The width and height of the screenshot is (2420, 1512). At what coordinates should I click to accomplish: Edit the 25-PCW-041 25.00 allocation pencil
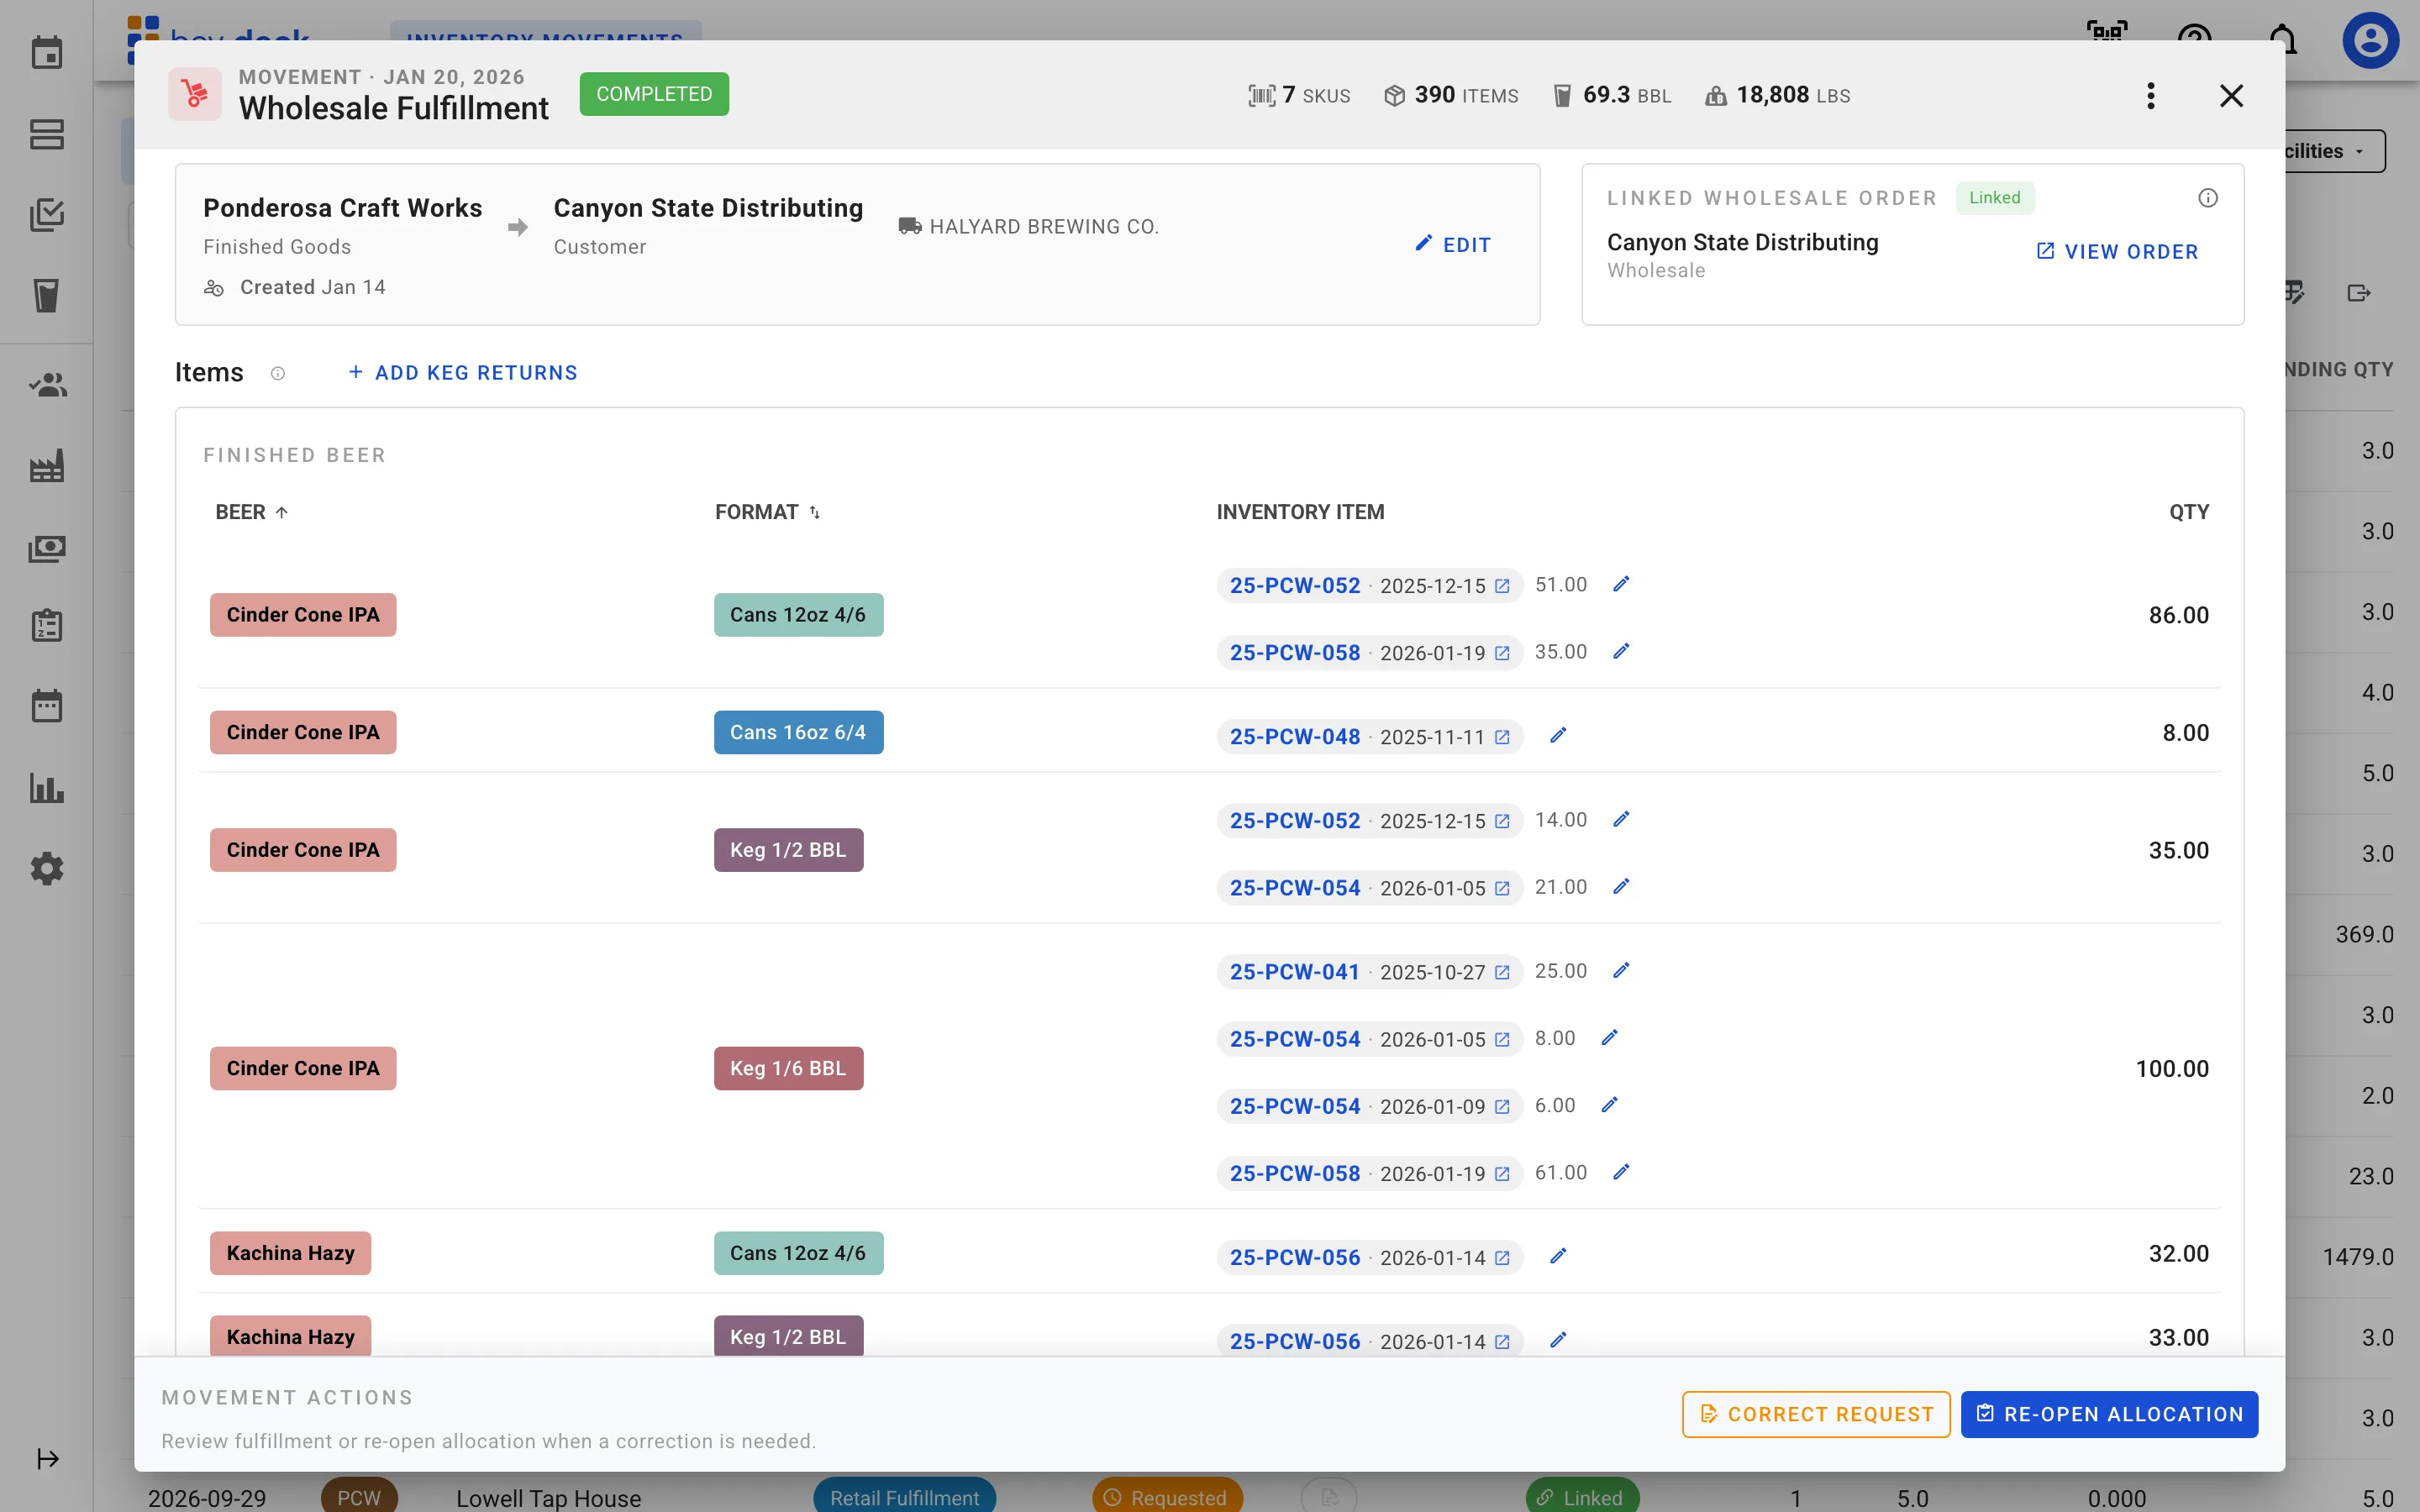pyautogui.click(x=1621, y=971)
